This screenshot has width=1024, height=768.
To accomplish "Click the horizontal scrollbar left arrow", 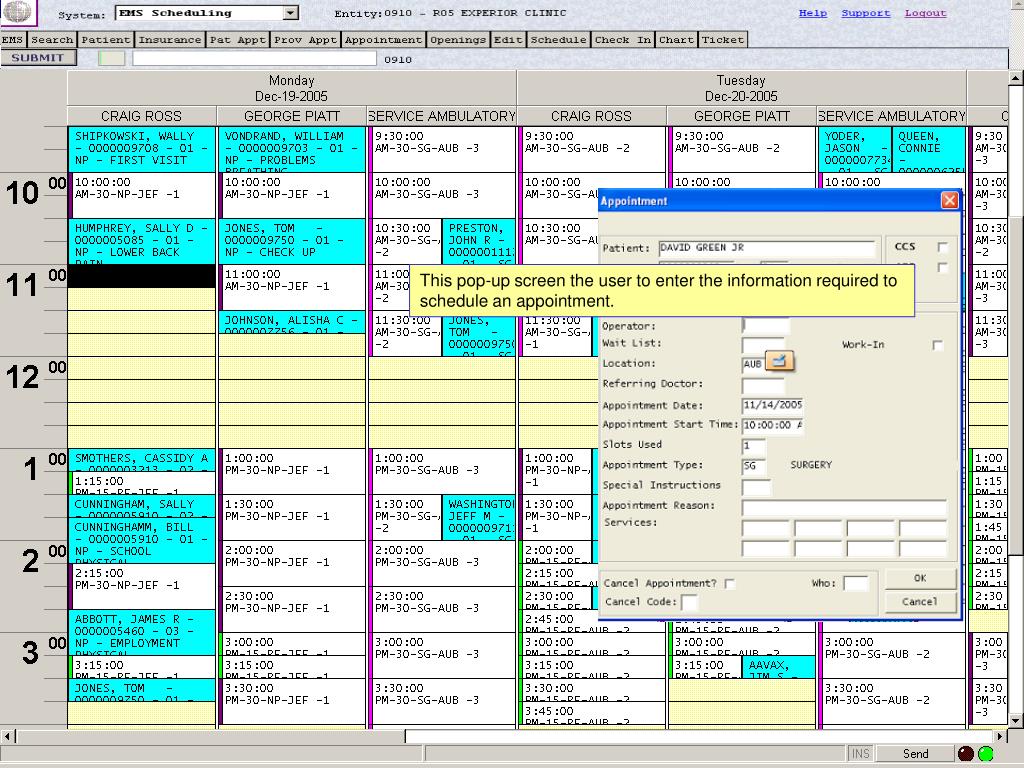I will (x=8, y=736).
